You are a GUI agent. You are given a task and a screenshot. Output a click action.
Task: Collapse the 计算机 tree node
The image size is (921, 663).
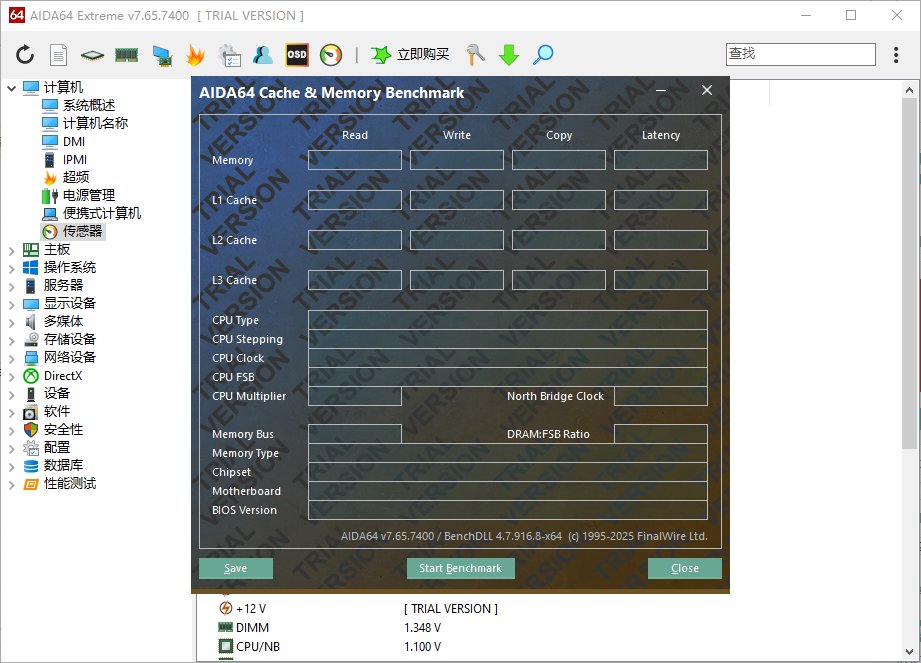coord(11,88)
